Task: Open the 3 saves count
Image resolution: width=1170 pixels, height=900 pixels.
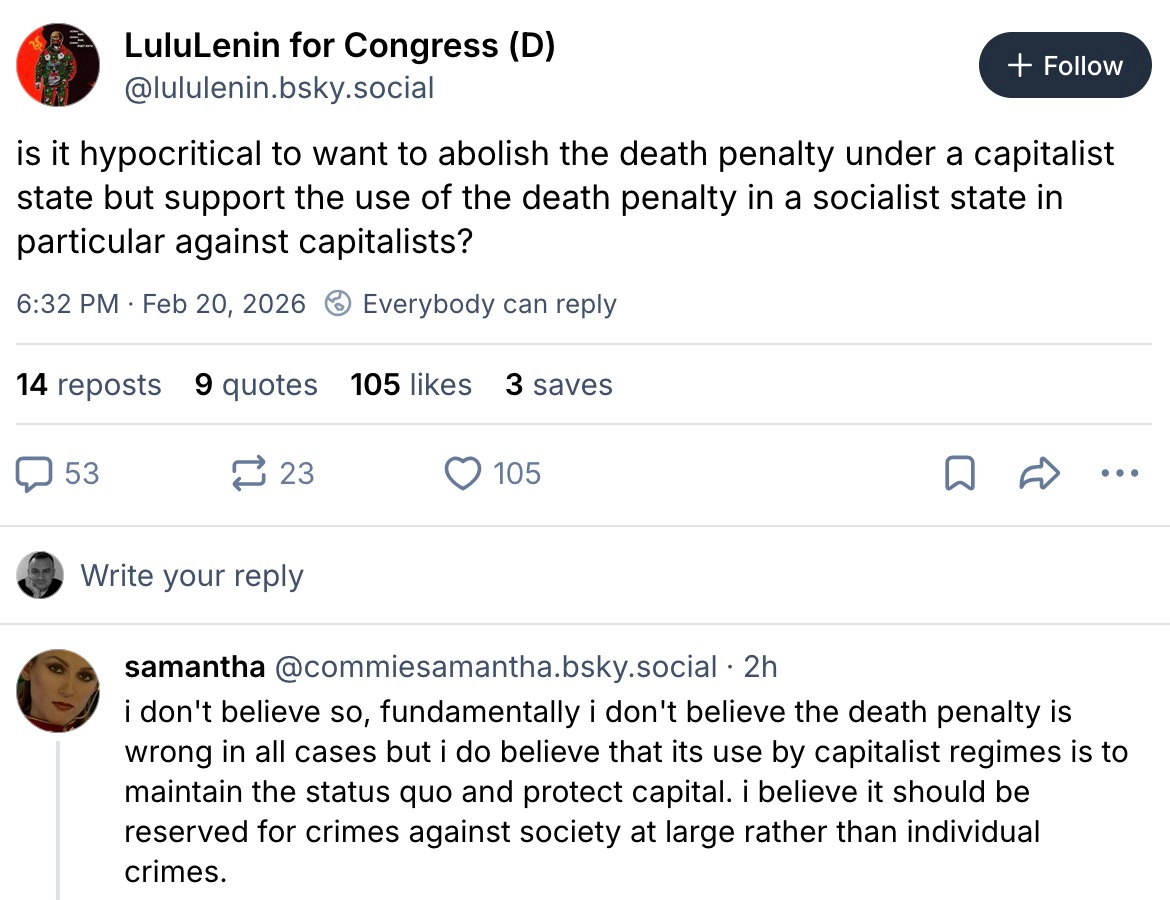Action: click(559, 385)
